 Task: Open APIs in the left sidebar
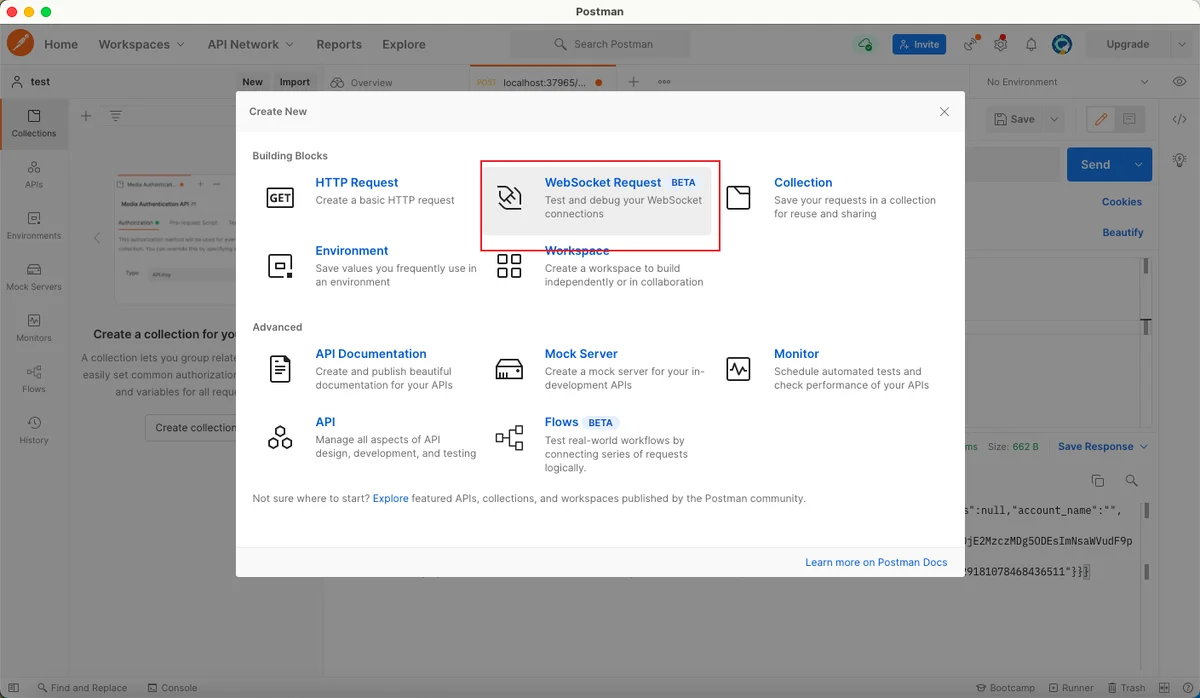point(34,175)
